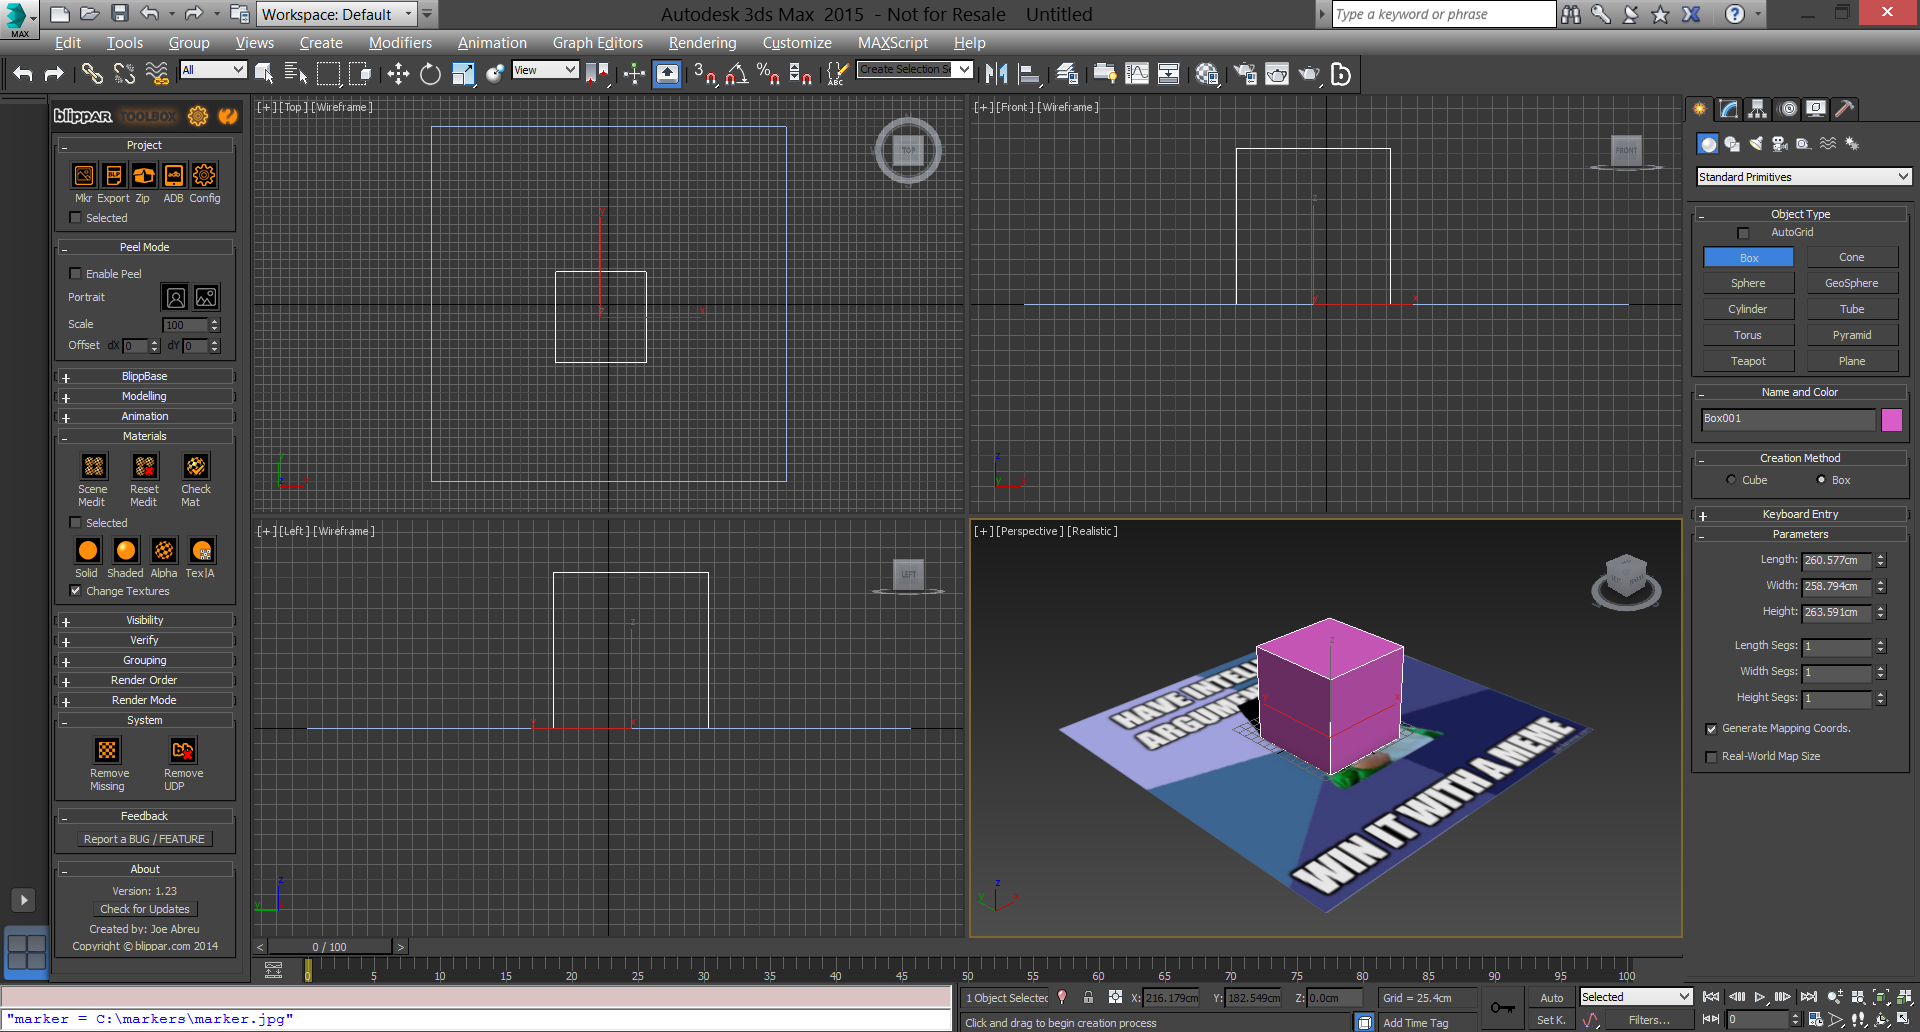The width and height of the screenshot is (1920, 1032).
Task: Click the Mirror tool icon
Action: coord(996,74)
